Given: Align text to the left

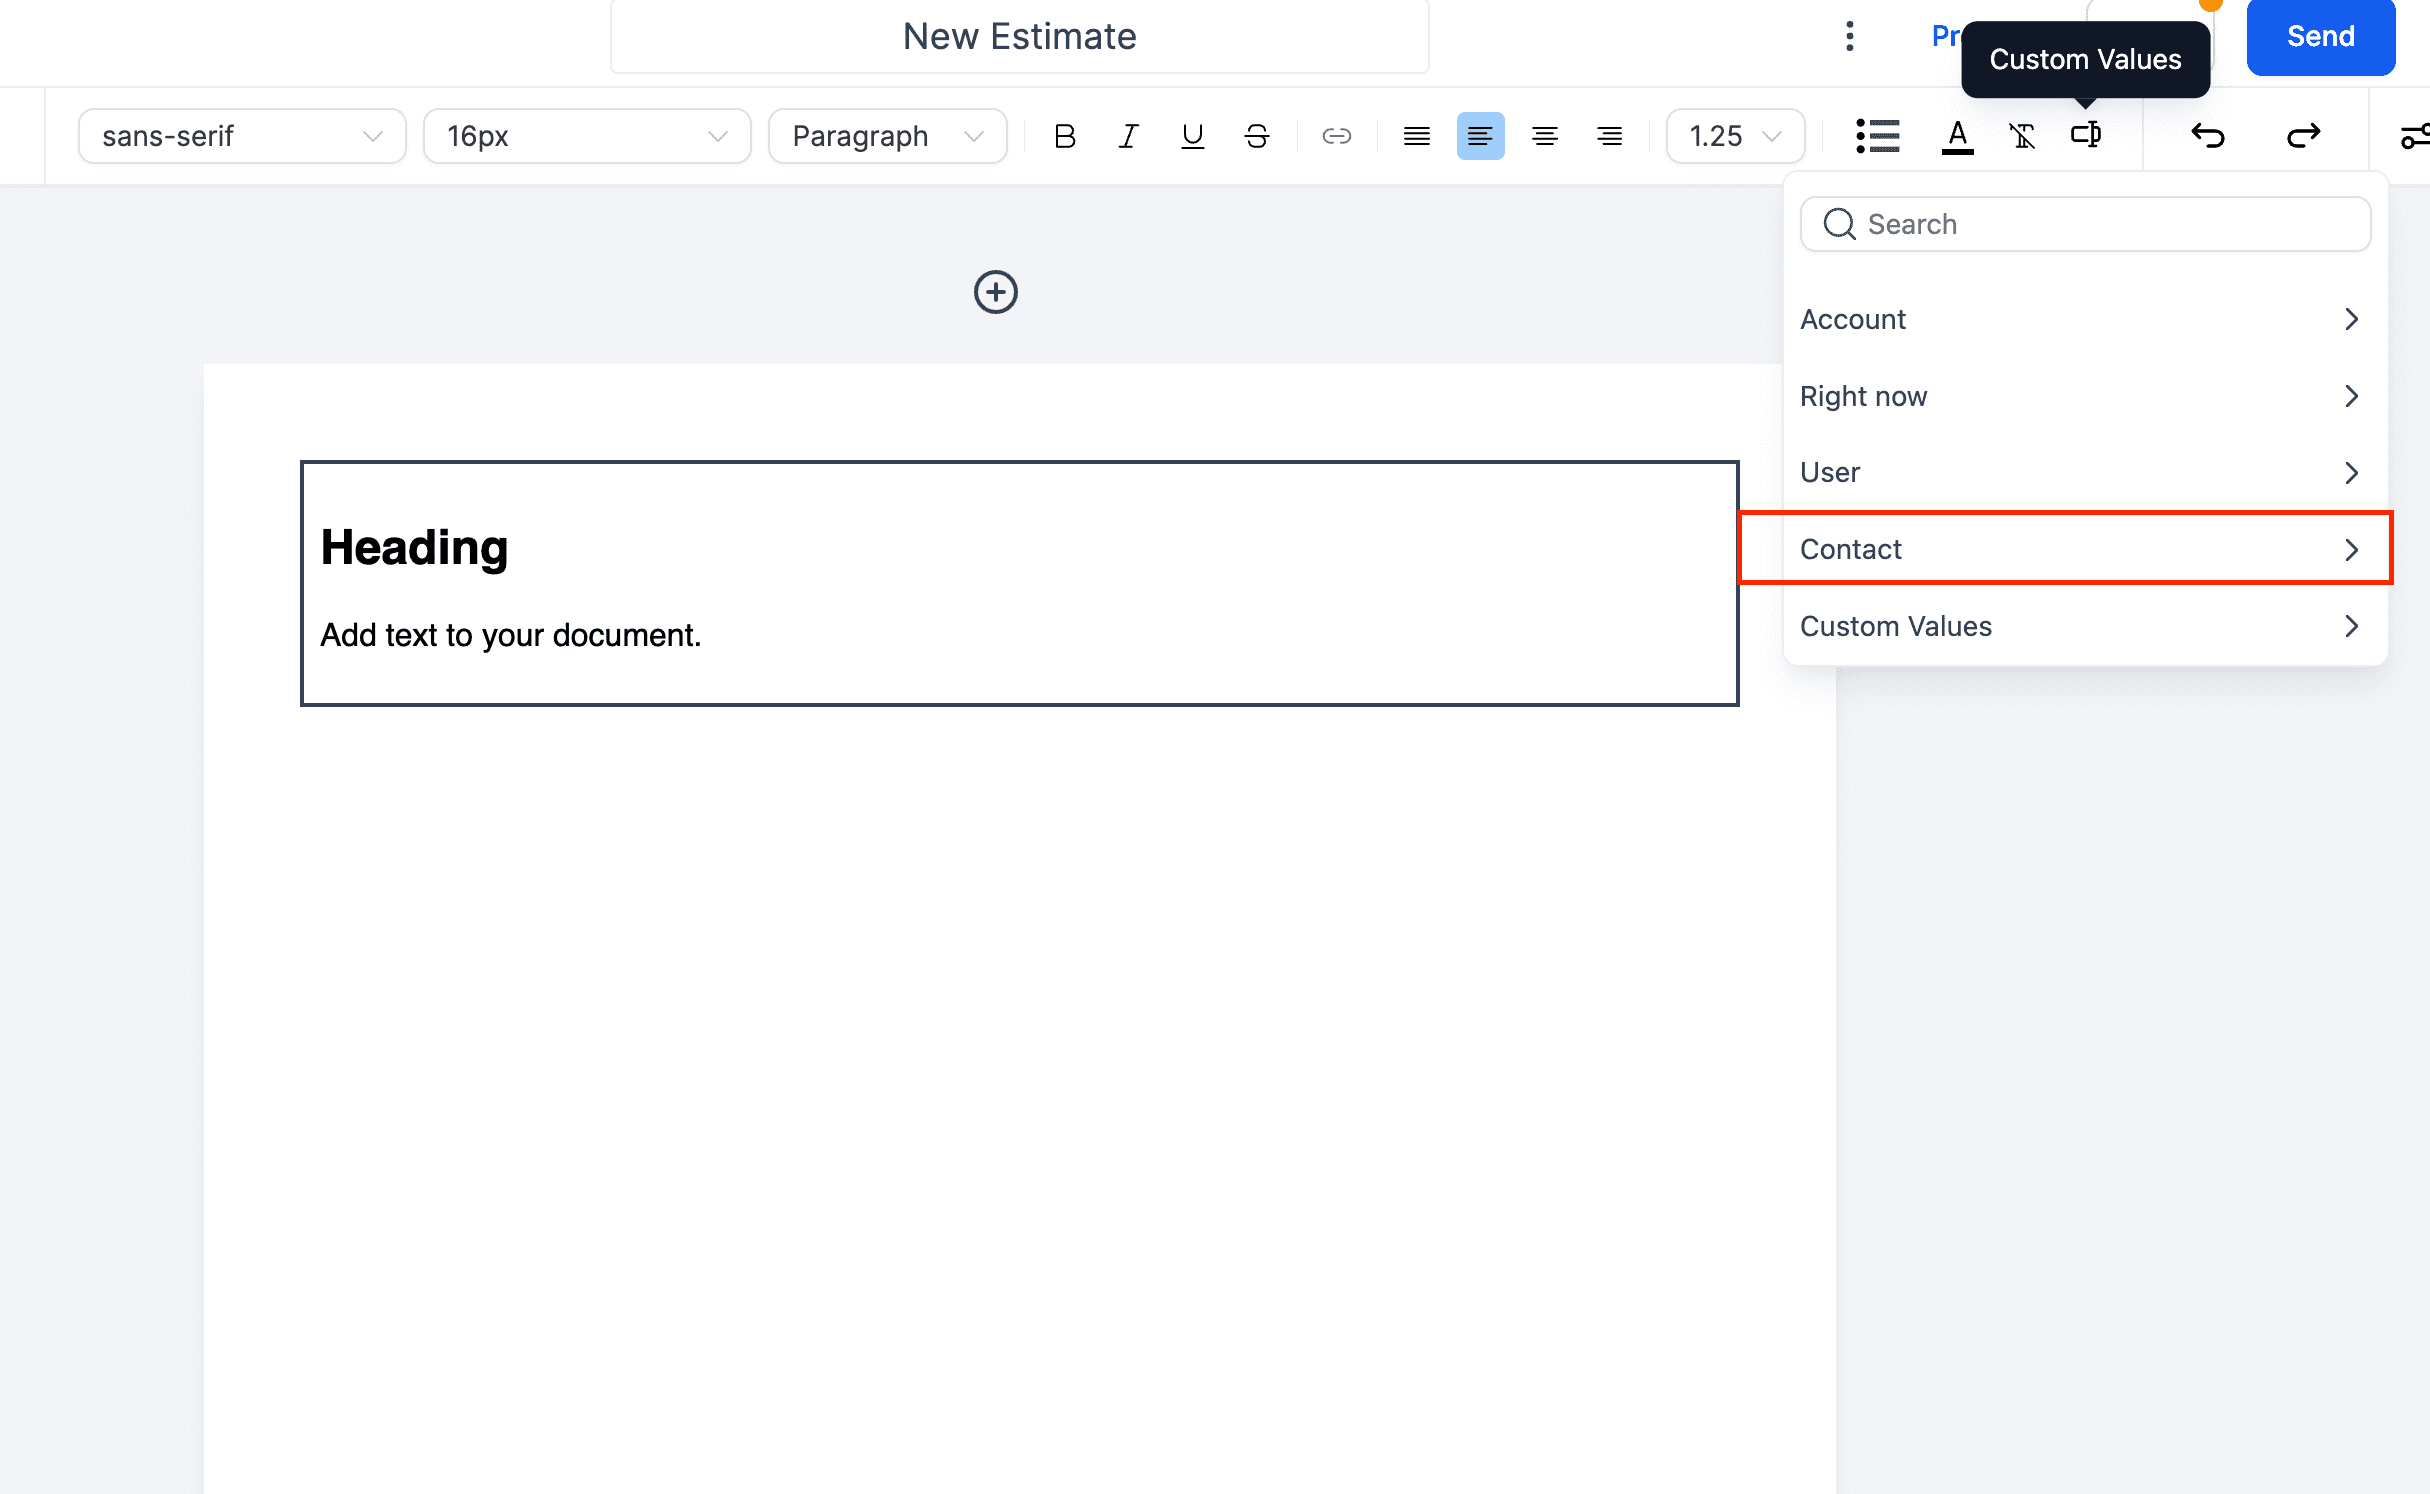Looking at the screenshot, I should (x=1480, y=136).
